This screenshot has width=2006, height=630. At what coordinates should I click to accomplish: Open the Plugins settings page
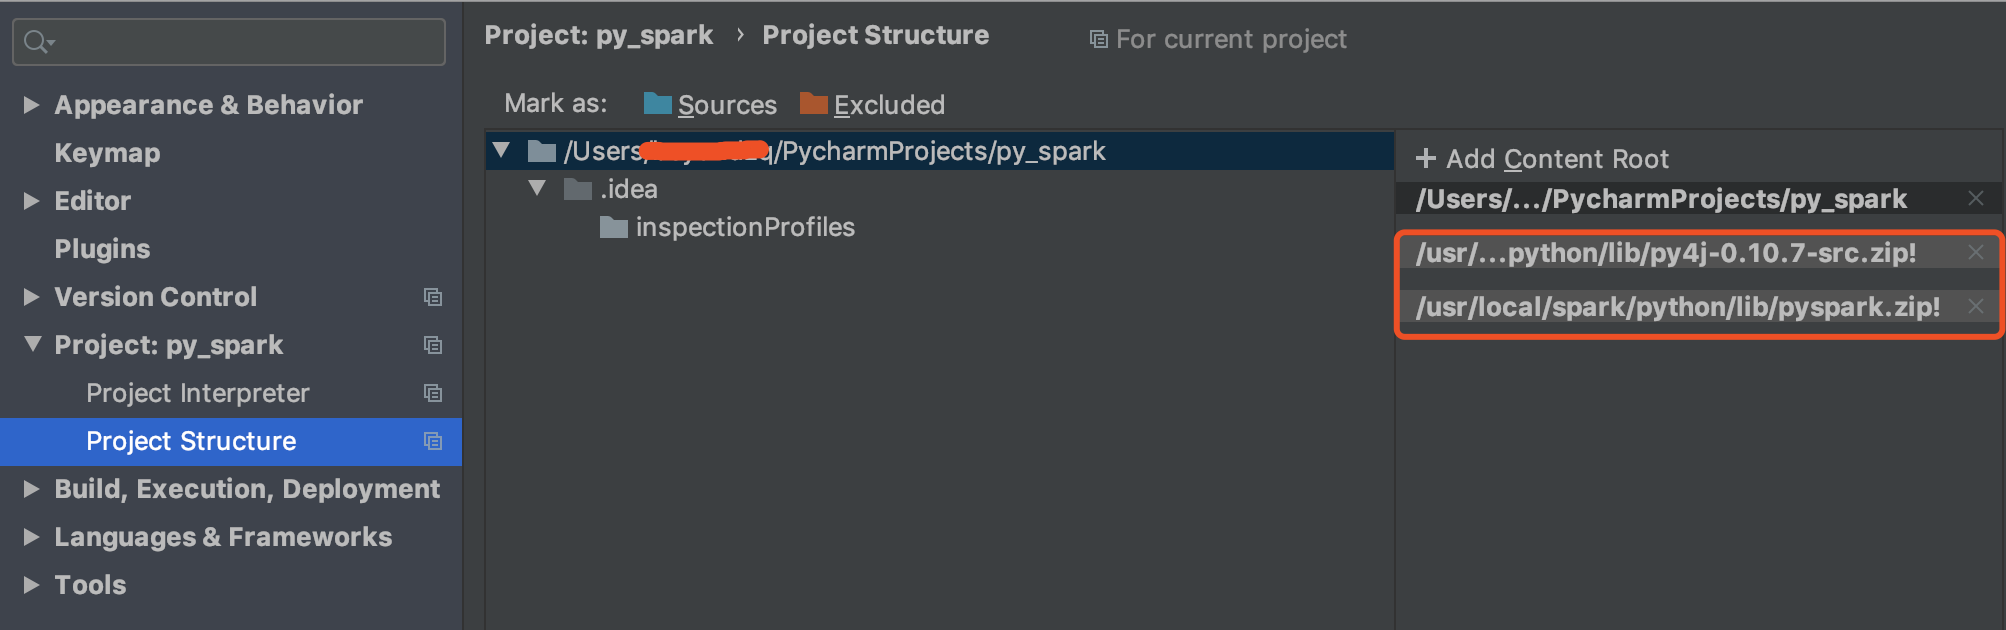pos(102,249)
